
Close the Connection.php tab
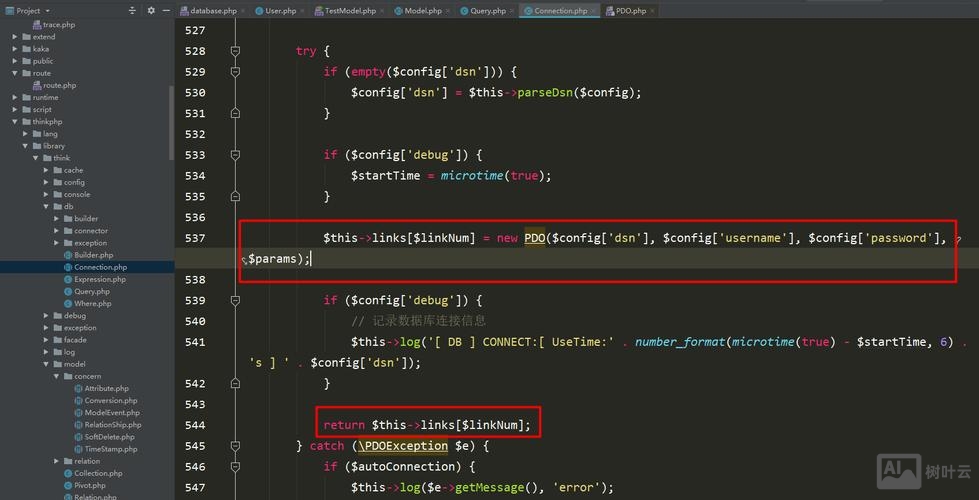[x=593, y=11]
